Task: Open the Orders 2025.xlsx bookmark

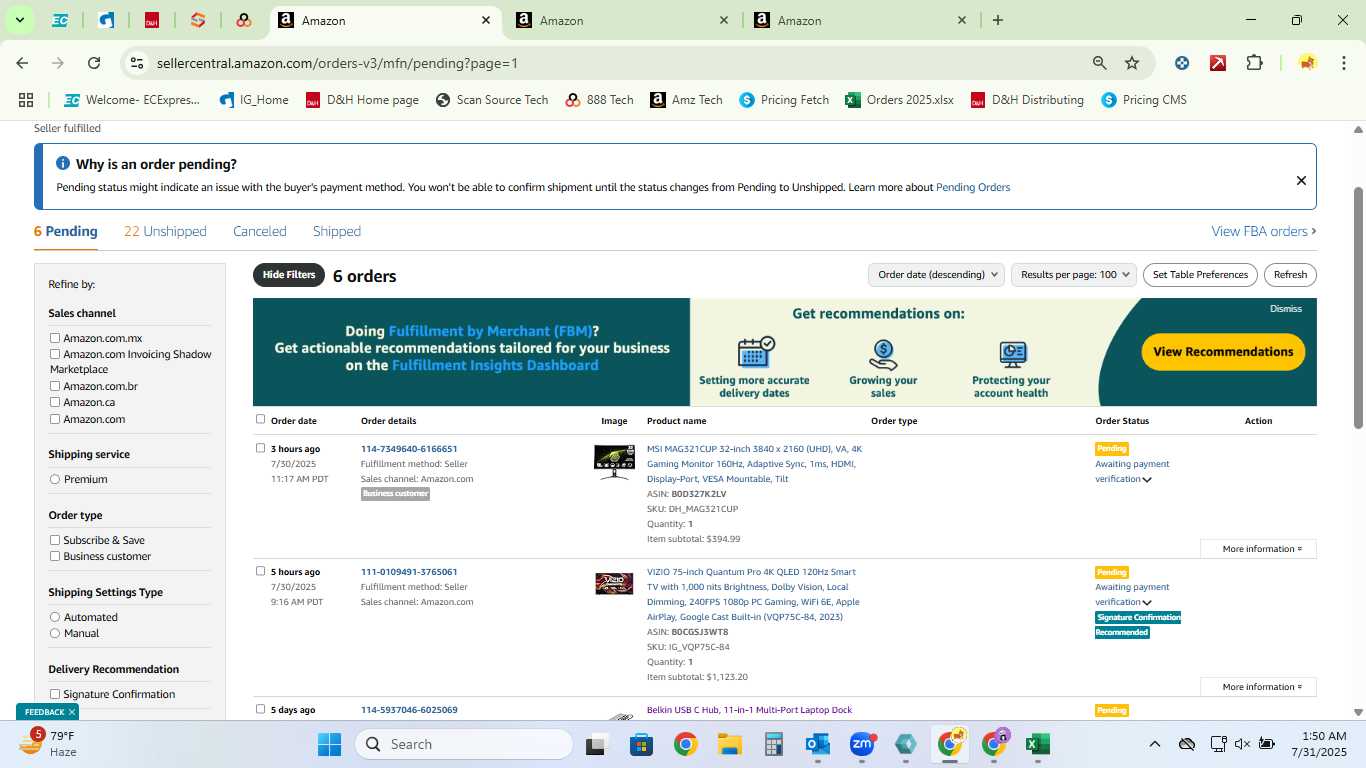Action: pyautogui.click(x=899, y=100)
